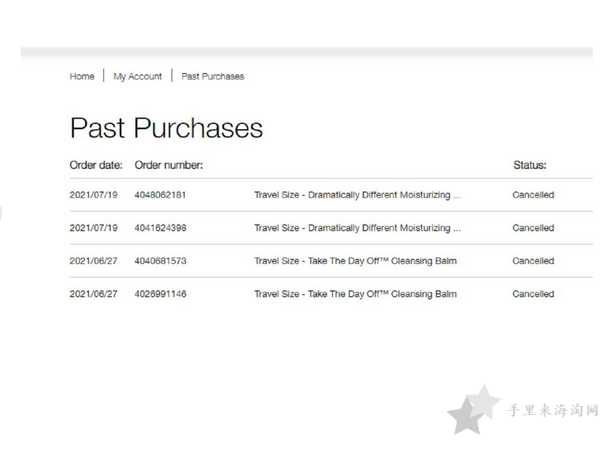Open order number 4048062181
Image resolution: width=611 pixels, height=449 pixels.
pos(160,195)
